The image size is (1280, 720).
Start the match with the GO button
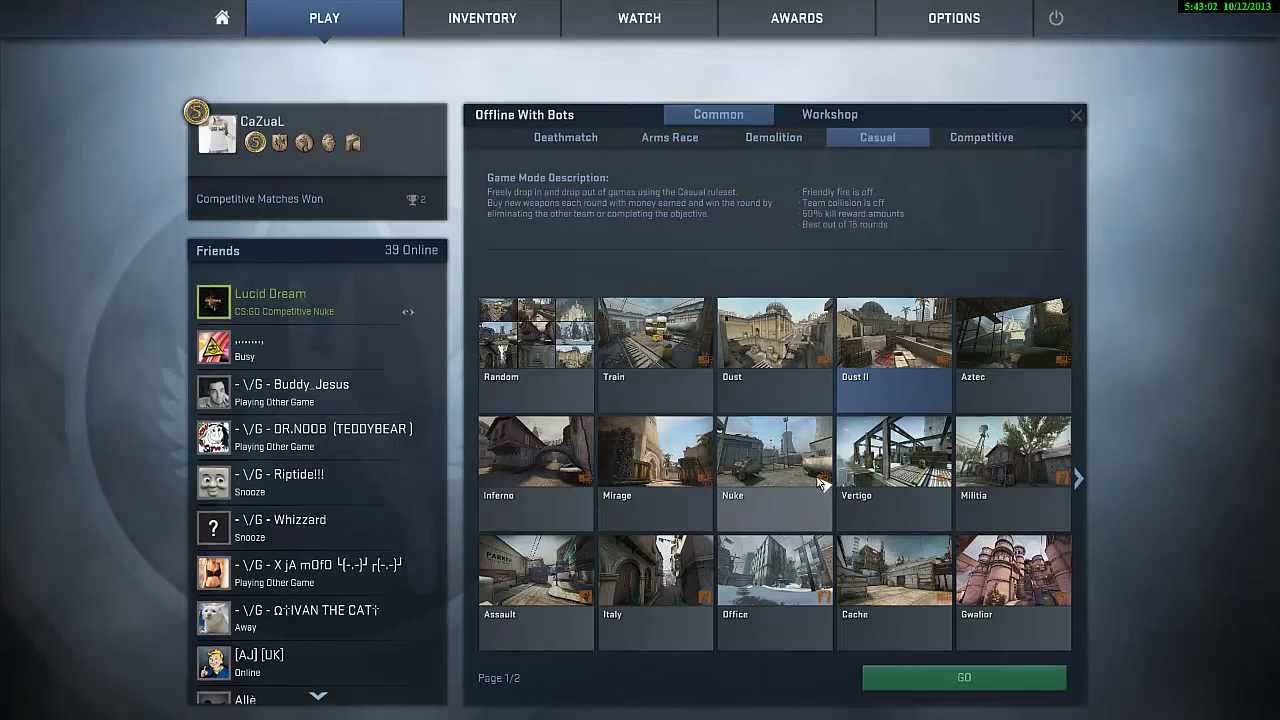point(964,678)
